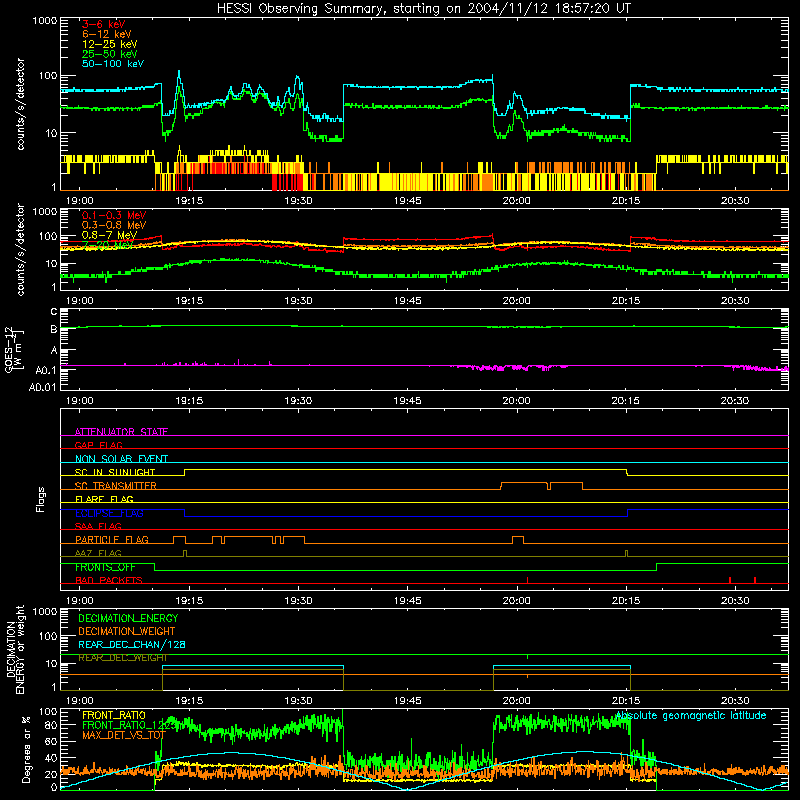
Task: Click the GOES-12 axis label
Action: (x=14, y=349)
